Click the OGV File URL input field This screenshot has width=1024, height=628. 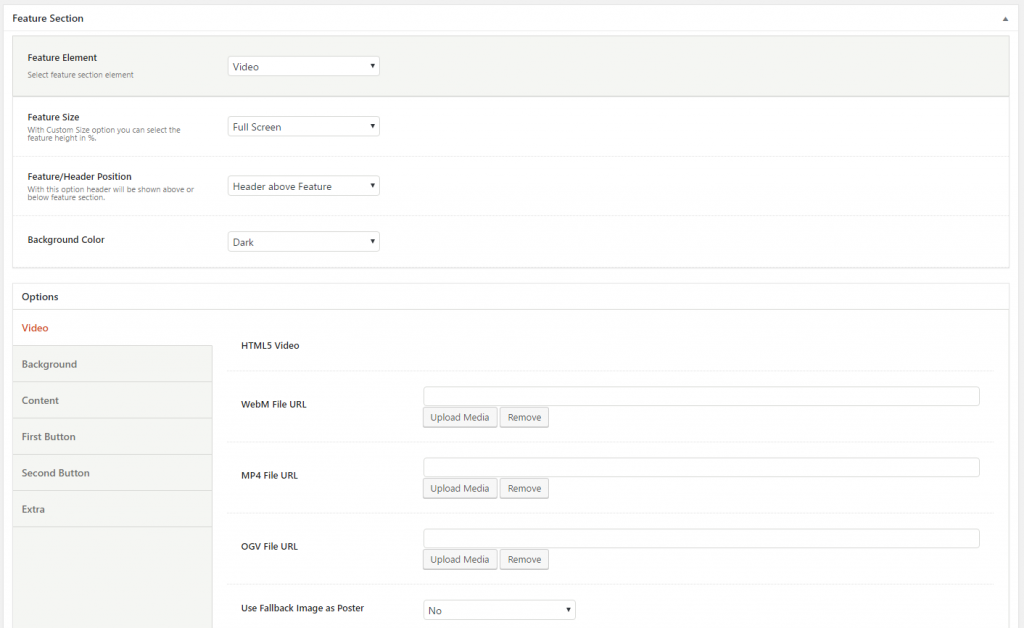701,538
